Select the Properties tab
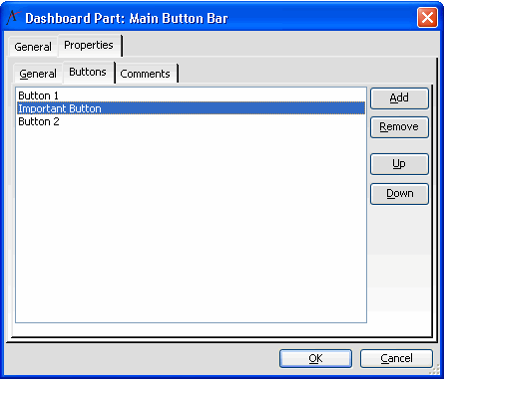This screenshot has width=529, height=397. click(89, 45)
